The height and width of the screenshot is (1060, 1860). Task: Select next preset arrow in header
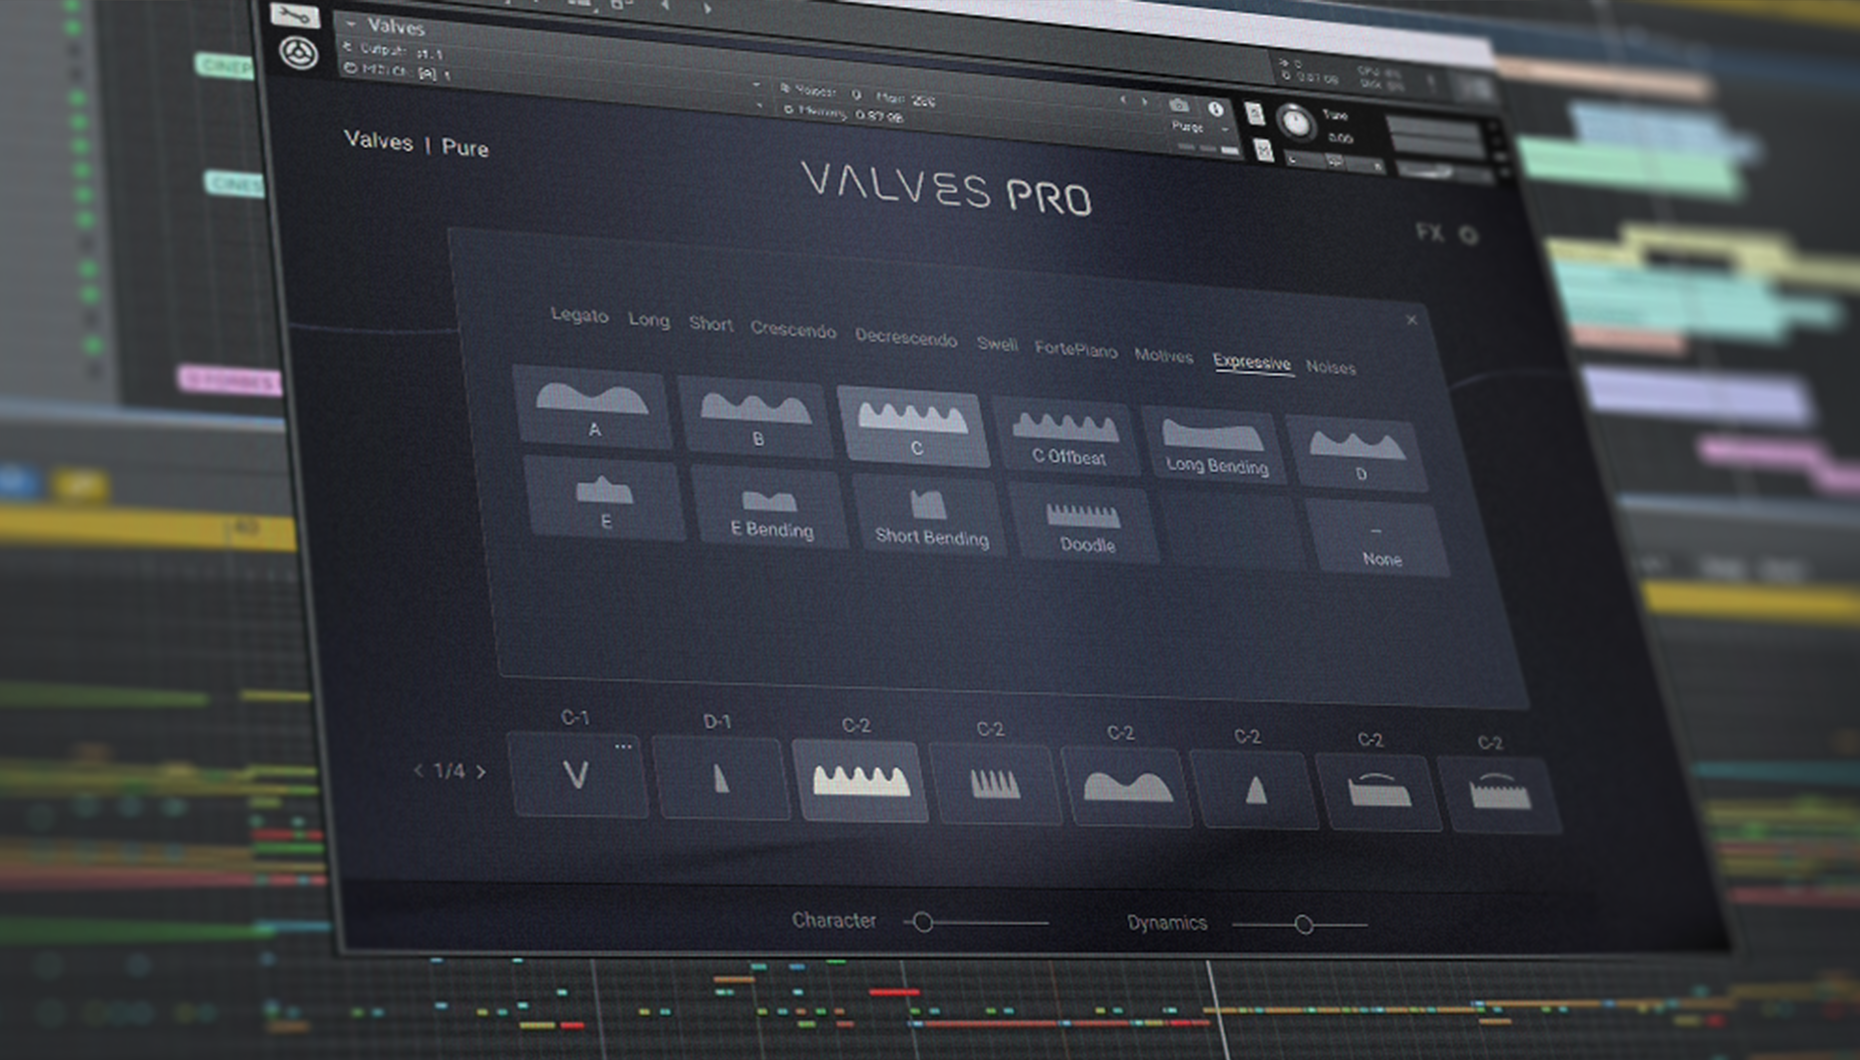(x=1145, y=102)
